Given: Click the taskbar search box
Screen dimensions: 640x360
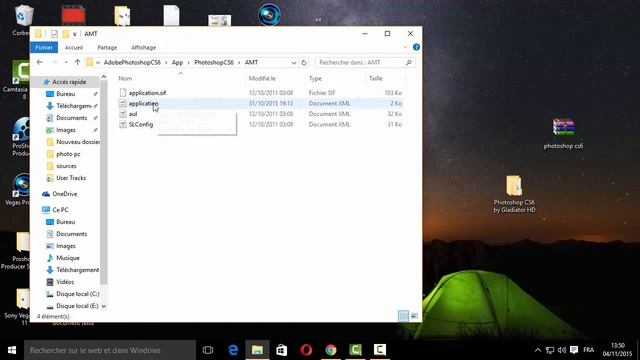Looking at the screenshot, I should pyautogui.click(x=110, y=350).
